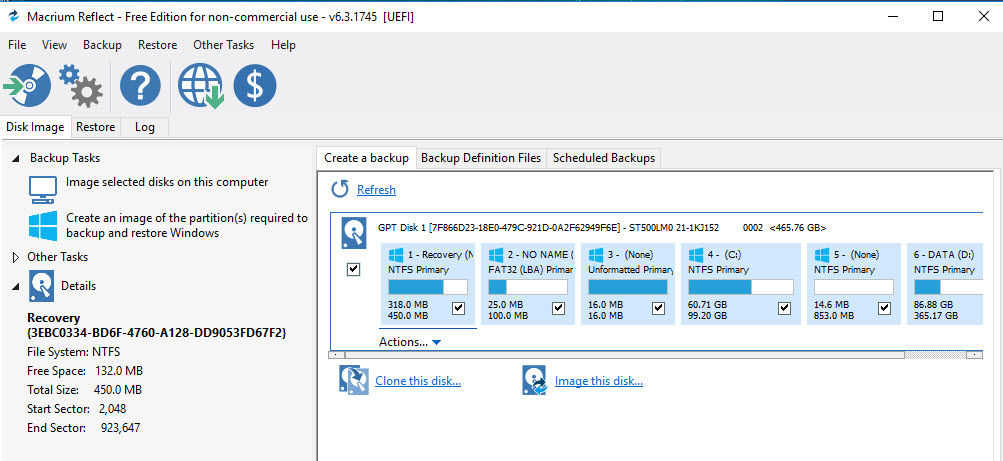This screenshot has width=1003, height=461.
Task: Click Windows flag icon on Recovery partition
Action: click(396, 254)
